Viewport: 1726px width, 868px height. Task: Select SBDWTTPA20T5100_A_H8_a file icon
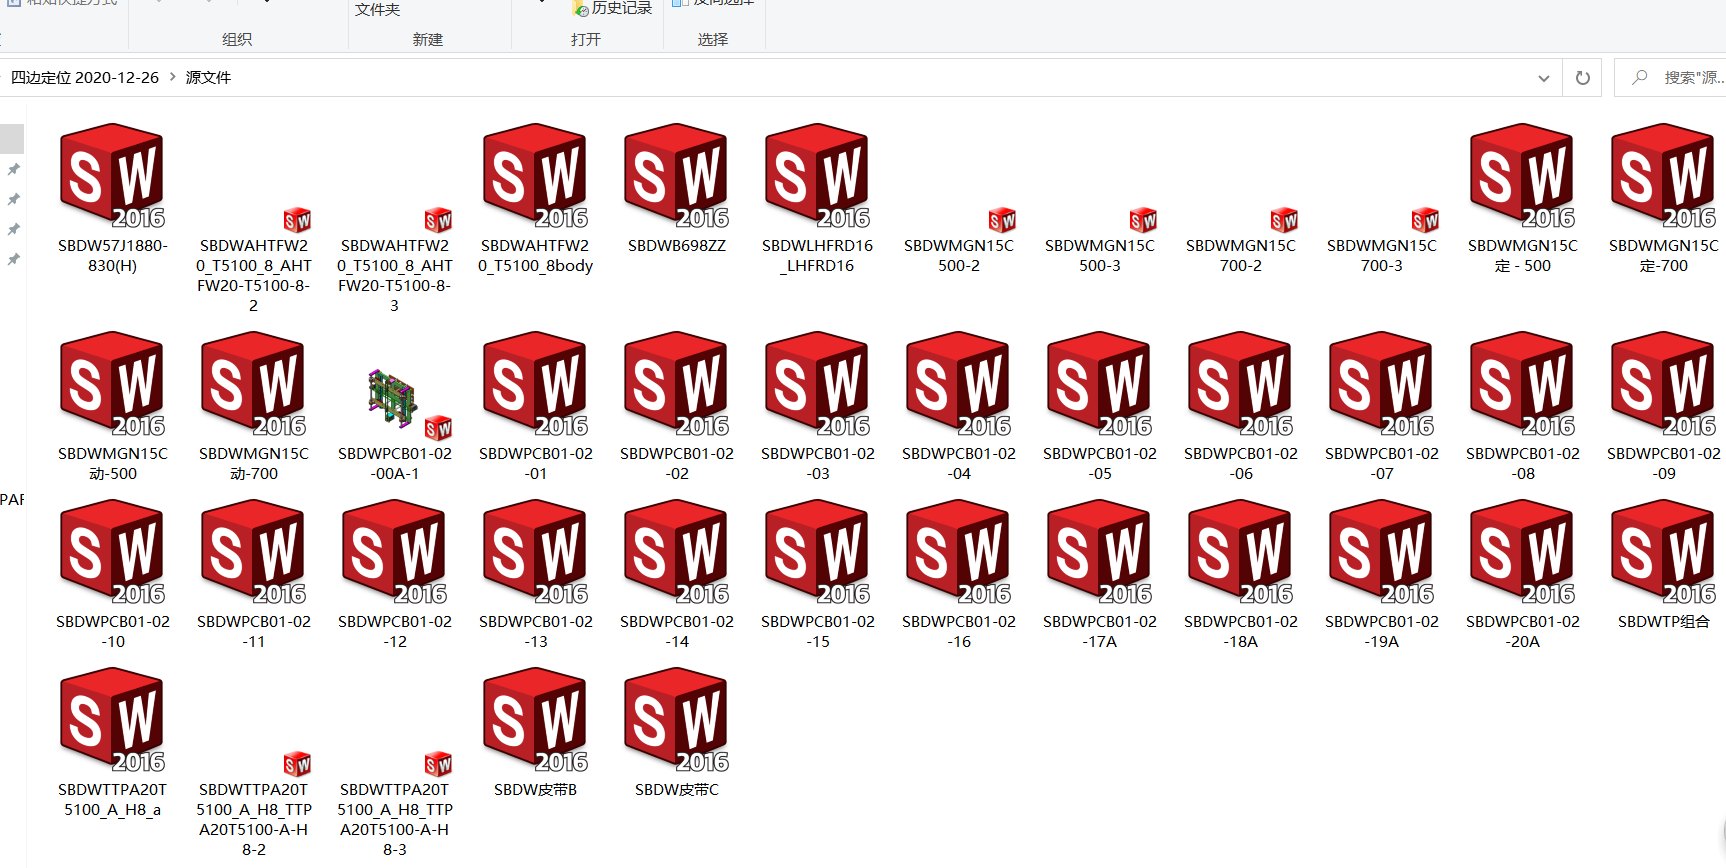tap(112, 720)
